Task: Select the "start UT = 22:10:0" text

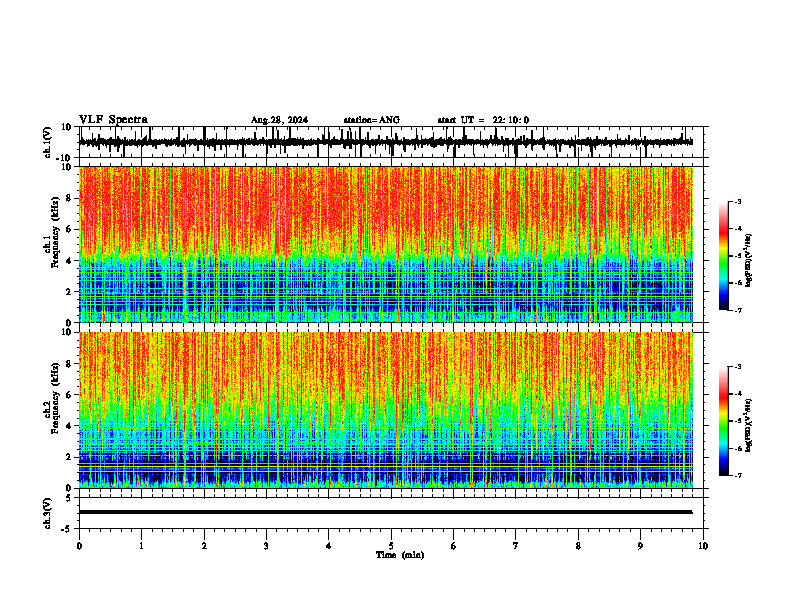Action: point(483,120)
